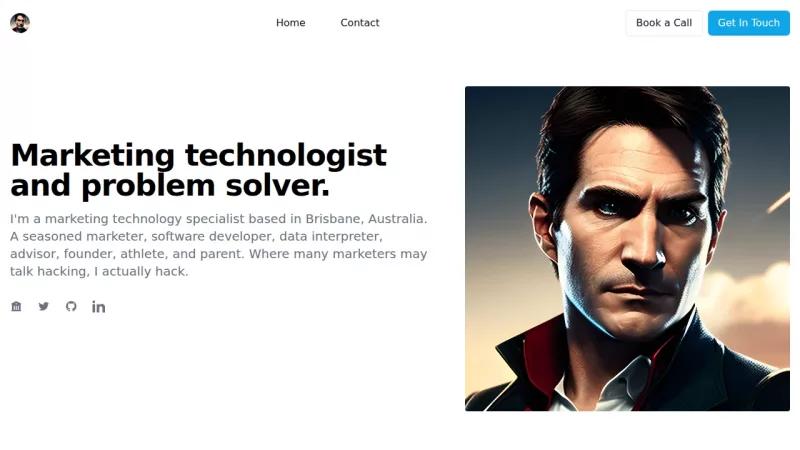Click the 'and problem solver.' heading line
This screenshot has width=800, height=450.
point(170,185)
